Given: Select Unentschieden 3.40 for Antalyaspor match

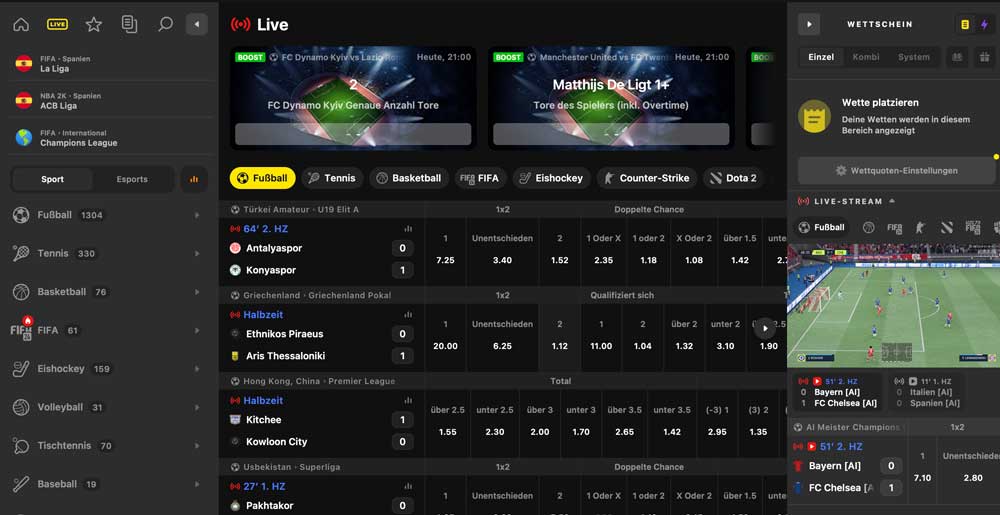Looking at the screenshot, I should (x=502, y=252).
